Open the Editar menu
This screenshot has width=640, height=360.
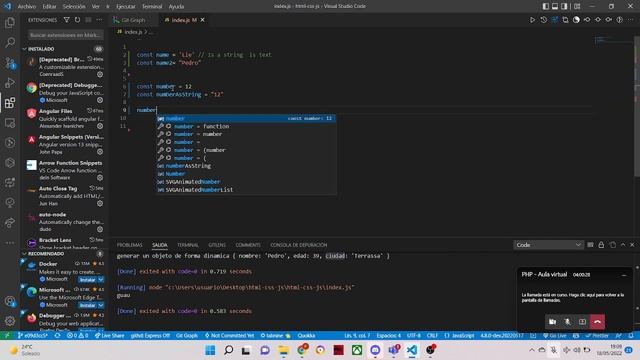click(x=49, y=7)
